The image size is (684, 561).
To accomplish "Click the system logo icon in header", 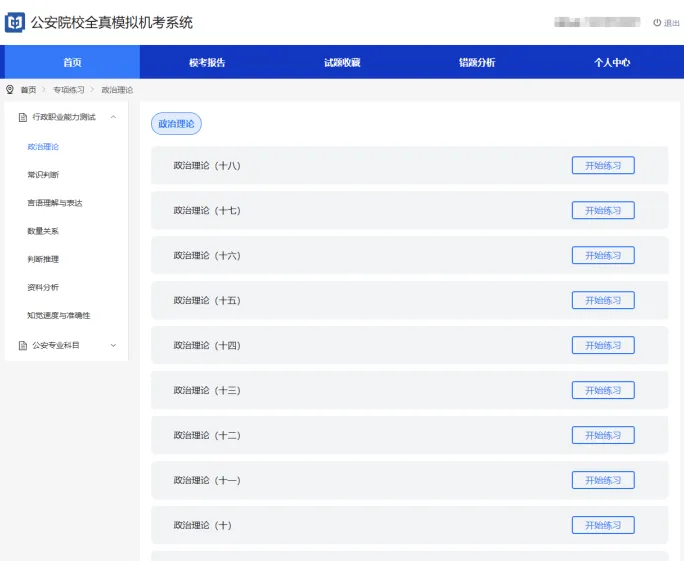I will [14, 22].
